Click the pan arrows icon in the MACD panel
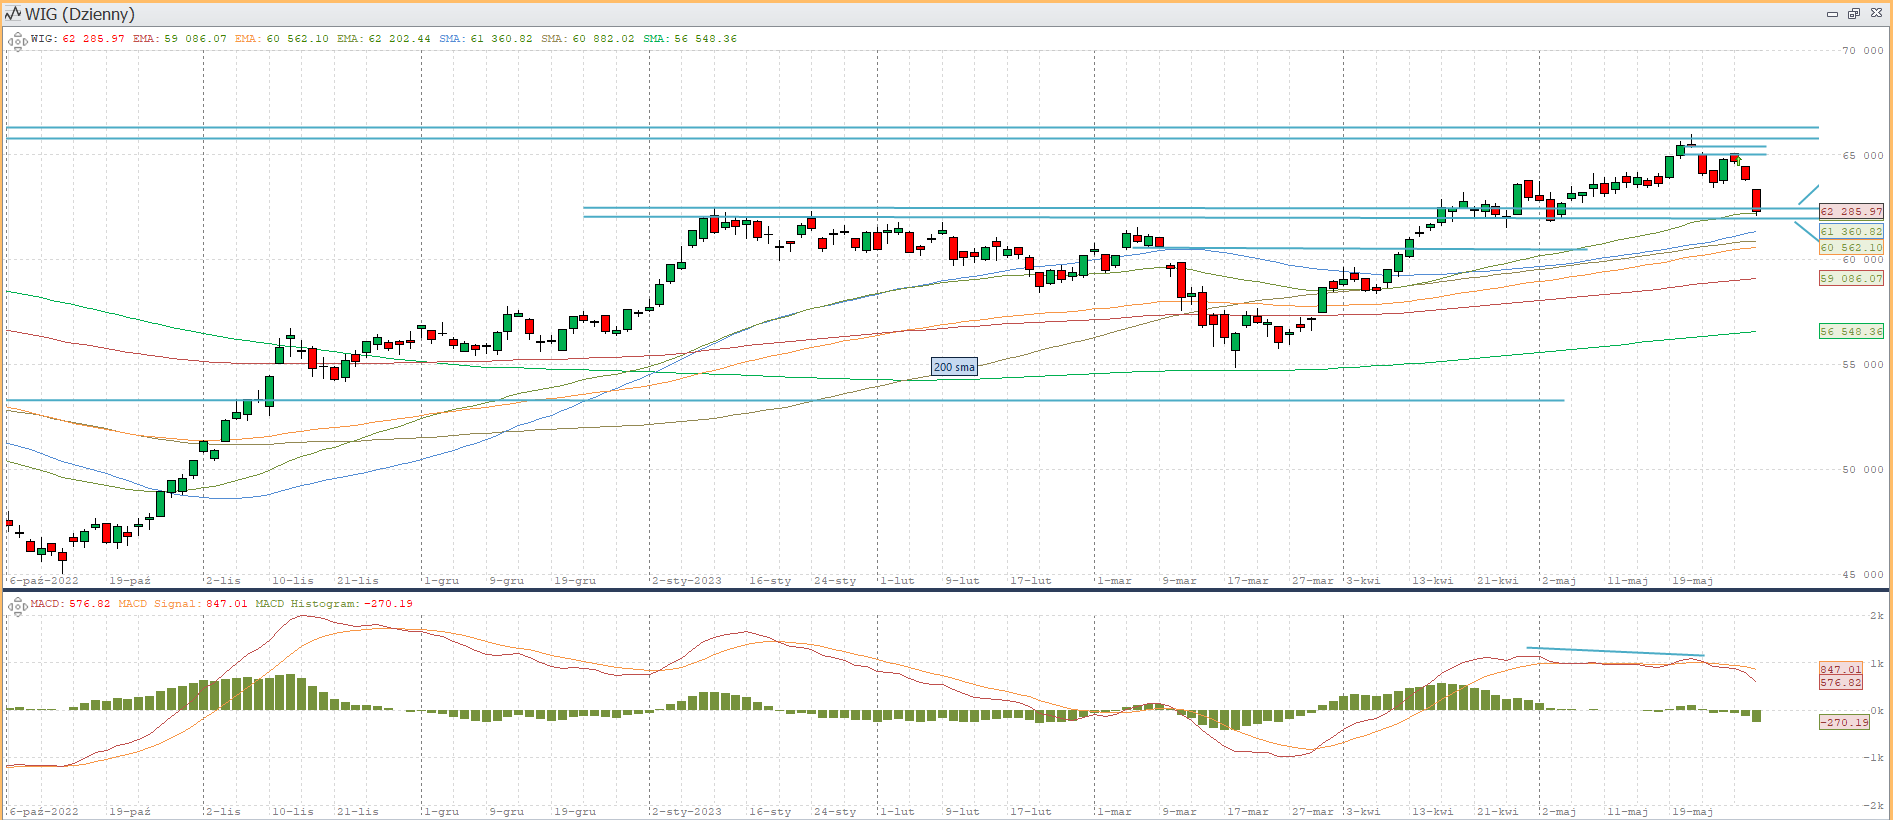Screen dimensions: 1893x820 coord(17,606)
